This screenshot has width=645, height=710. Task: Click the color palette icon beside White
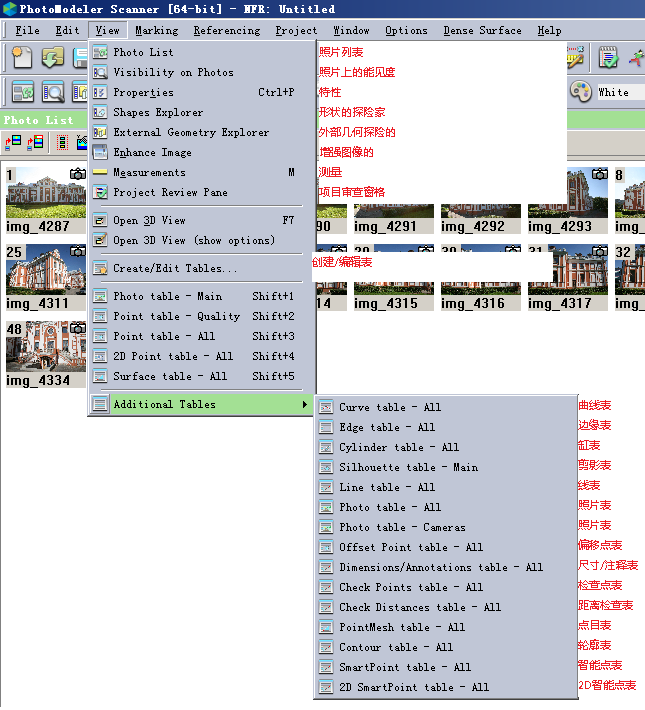coord(580,92)
